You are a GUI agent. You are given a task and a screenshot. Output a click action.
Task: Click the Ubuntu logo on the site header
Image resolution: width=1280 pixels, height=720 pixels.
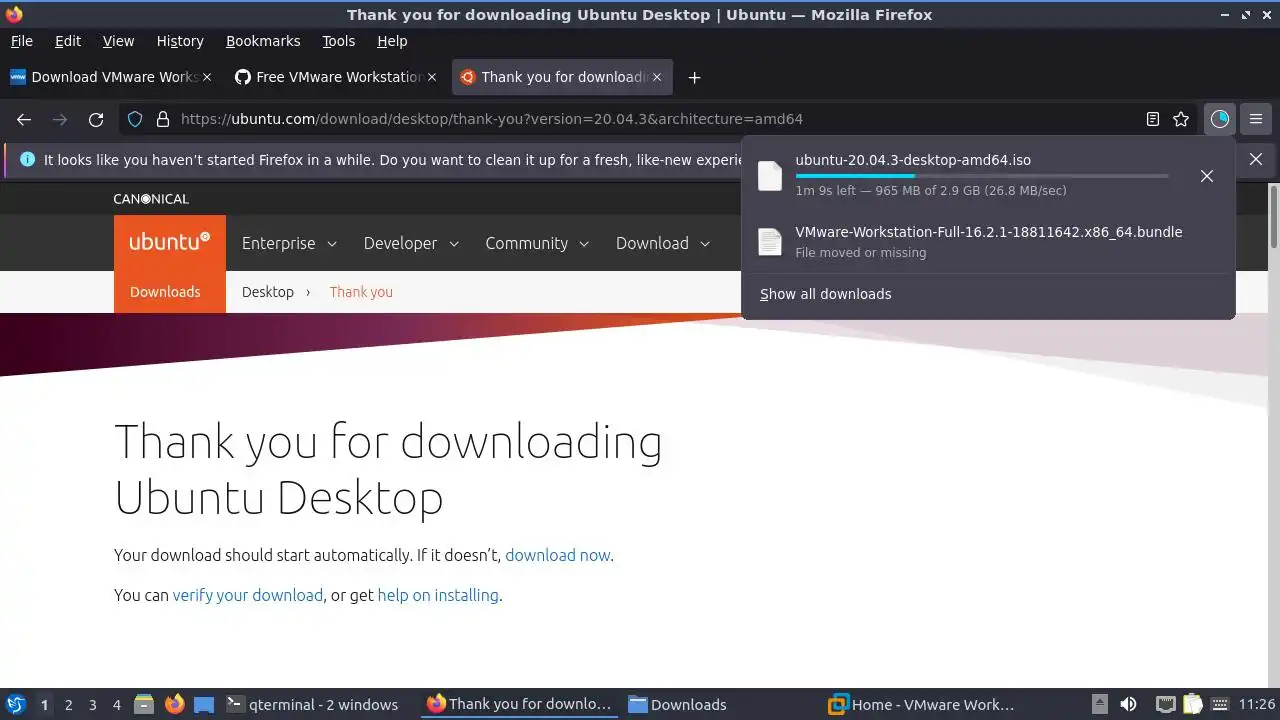170,242
